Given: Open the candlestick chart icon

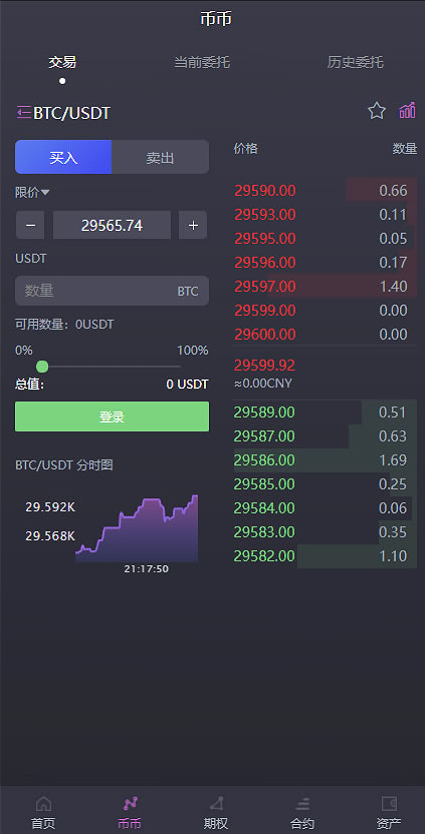Looking at the screenshot, I should point(407,111).
